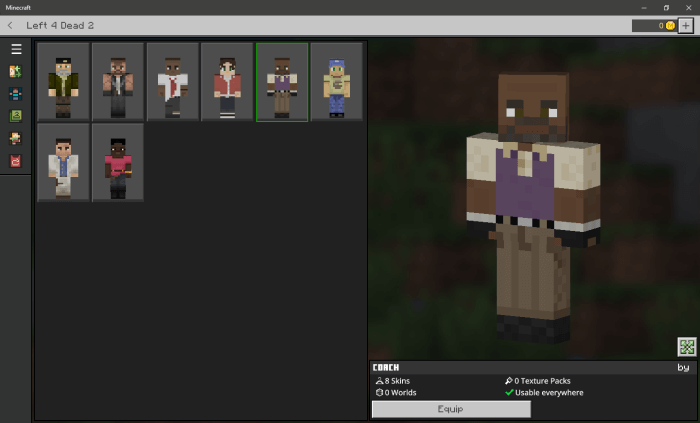Click the blue character sidebar icon
Viewport: 700px width, 423px height.
click(x=16, y=94)
